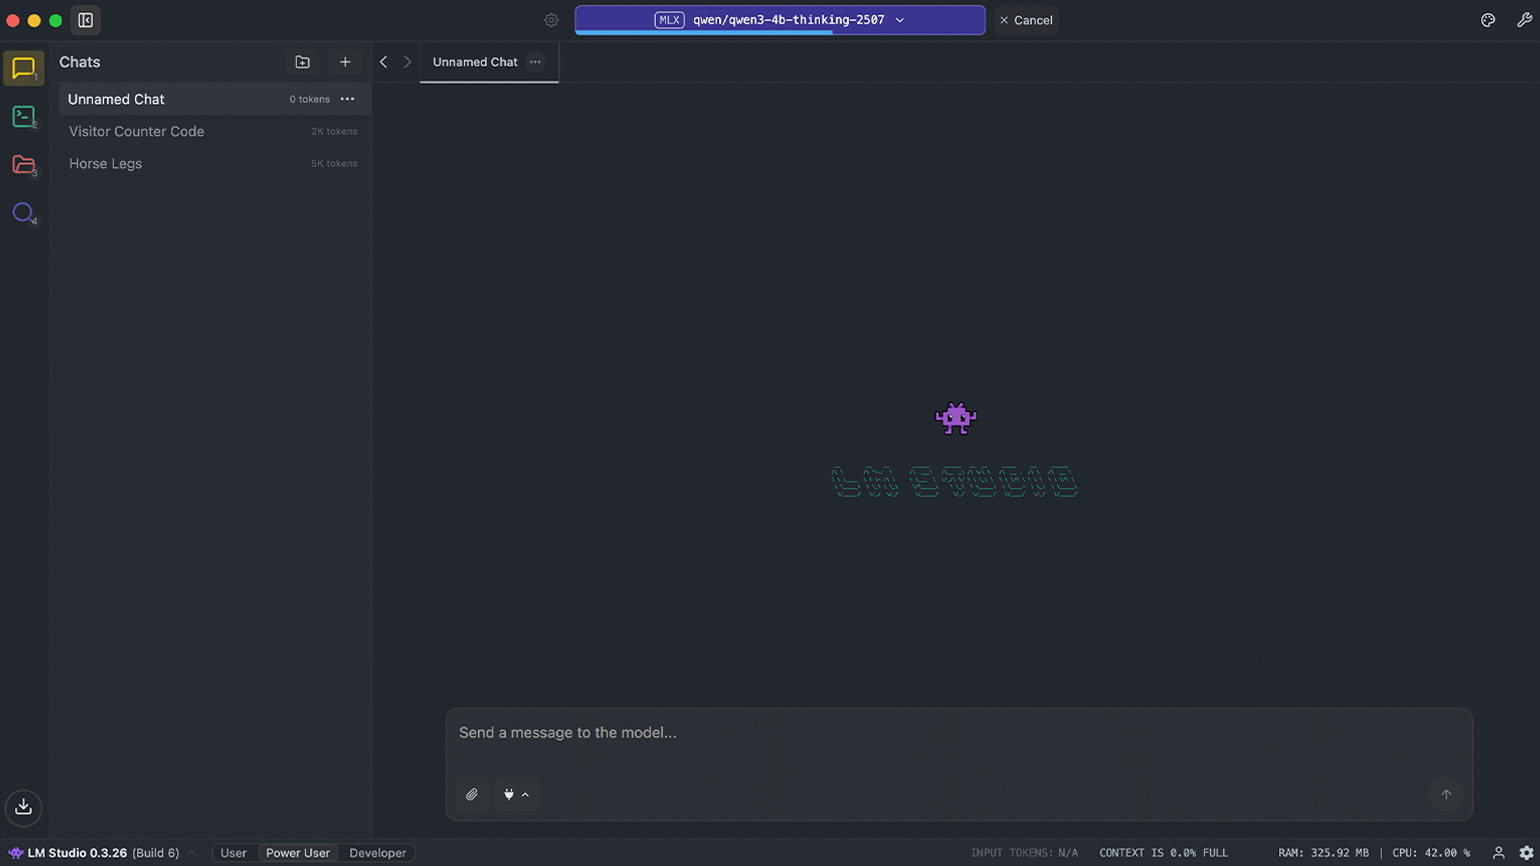Select the Horse Legs chat
This screenshot has width=1540, height=866.
[x=106, y=163]
